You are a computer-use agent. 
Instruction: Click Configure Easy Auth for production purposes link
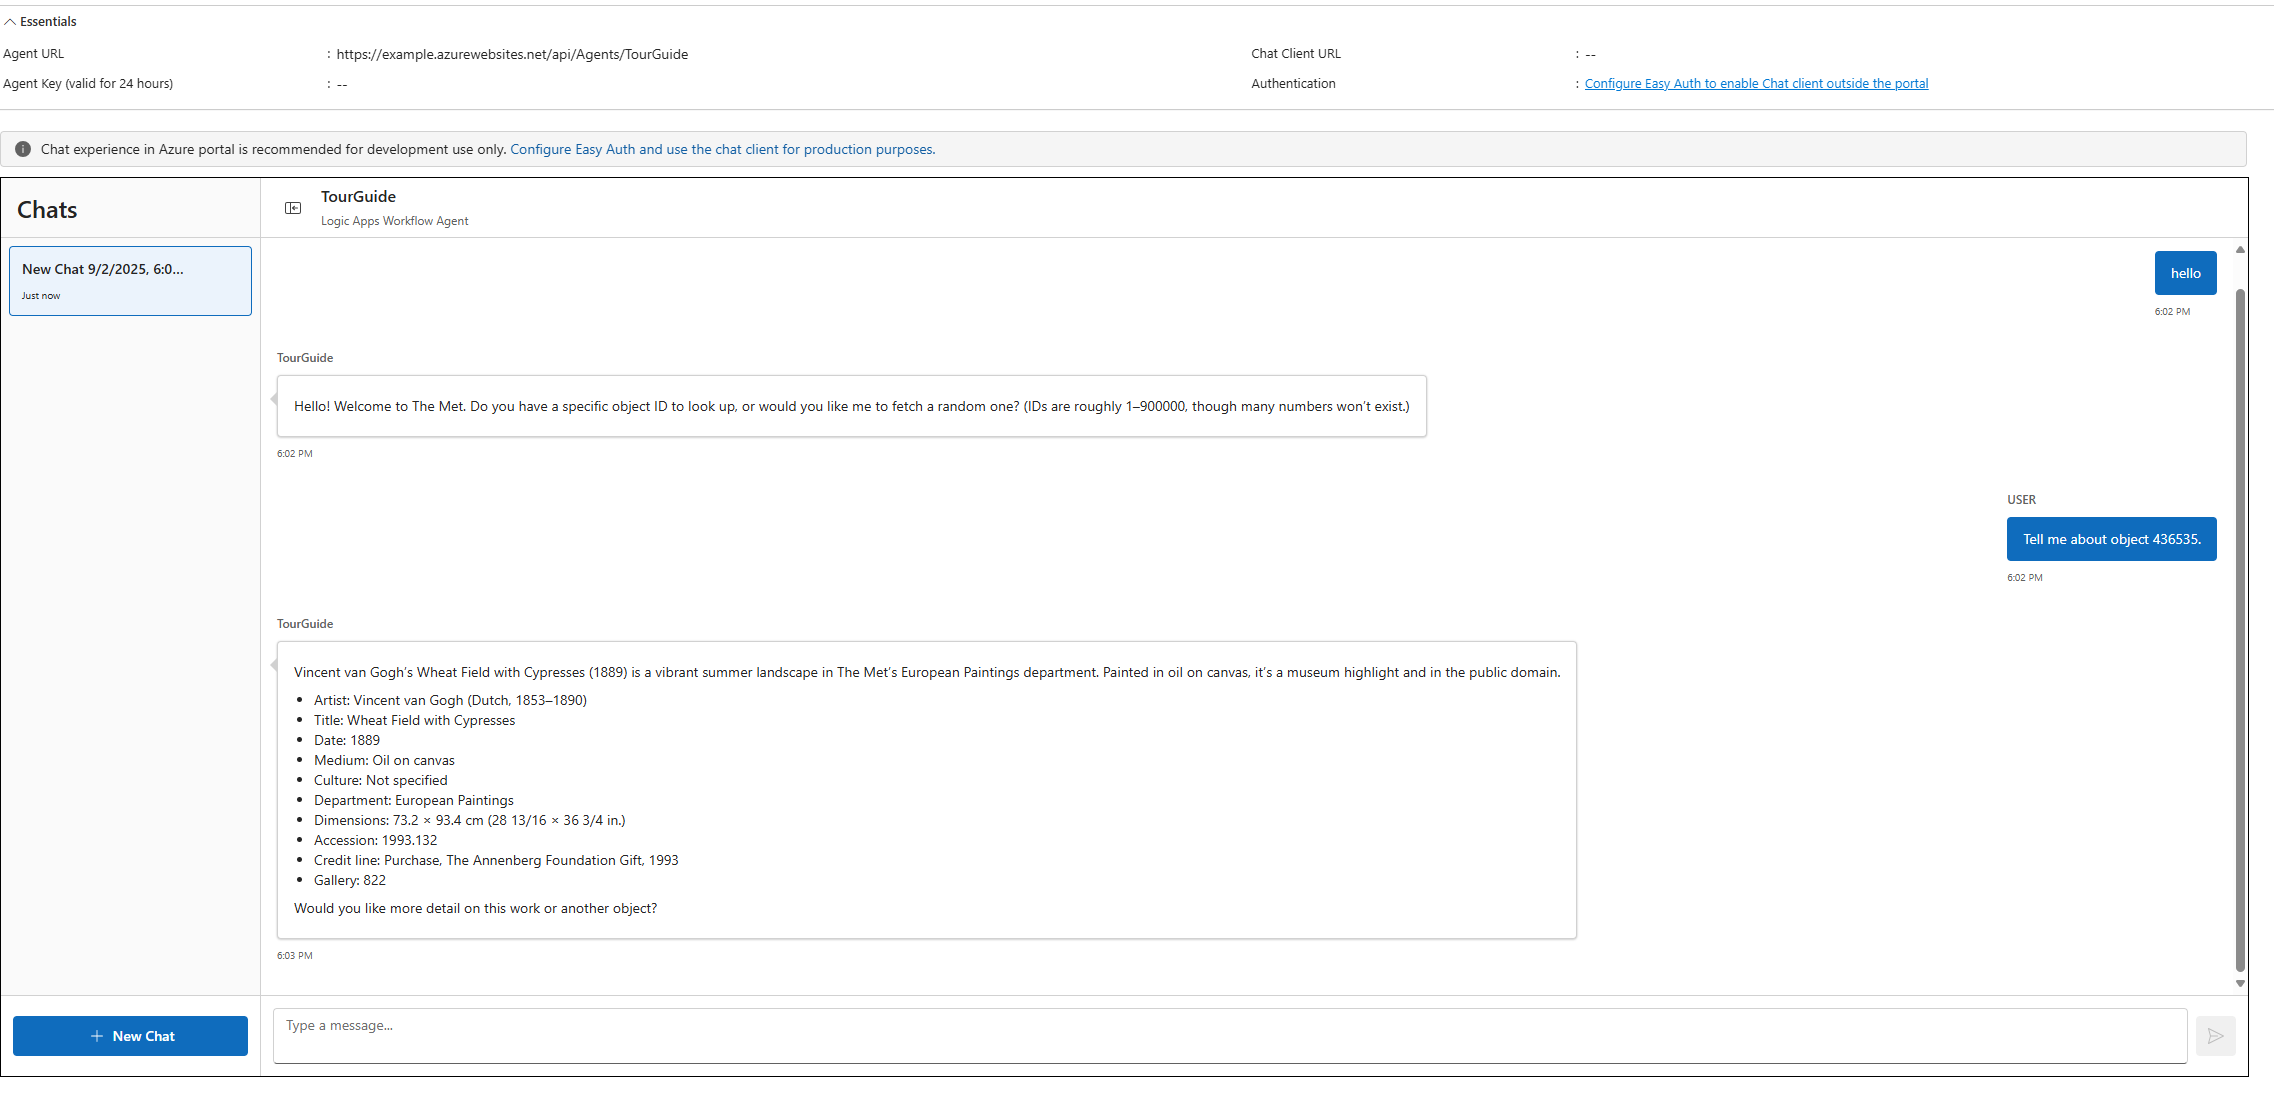[x=722, y=148]
